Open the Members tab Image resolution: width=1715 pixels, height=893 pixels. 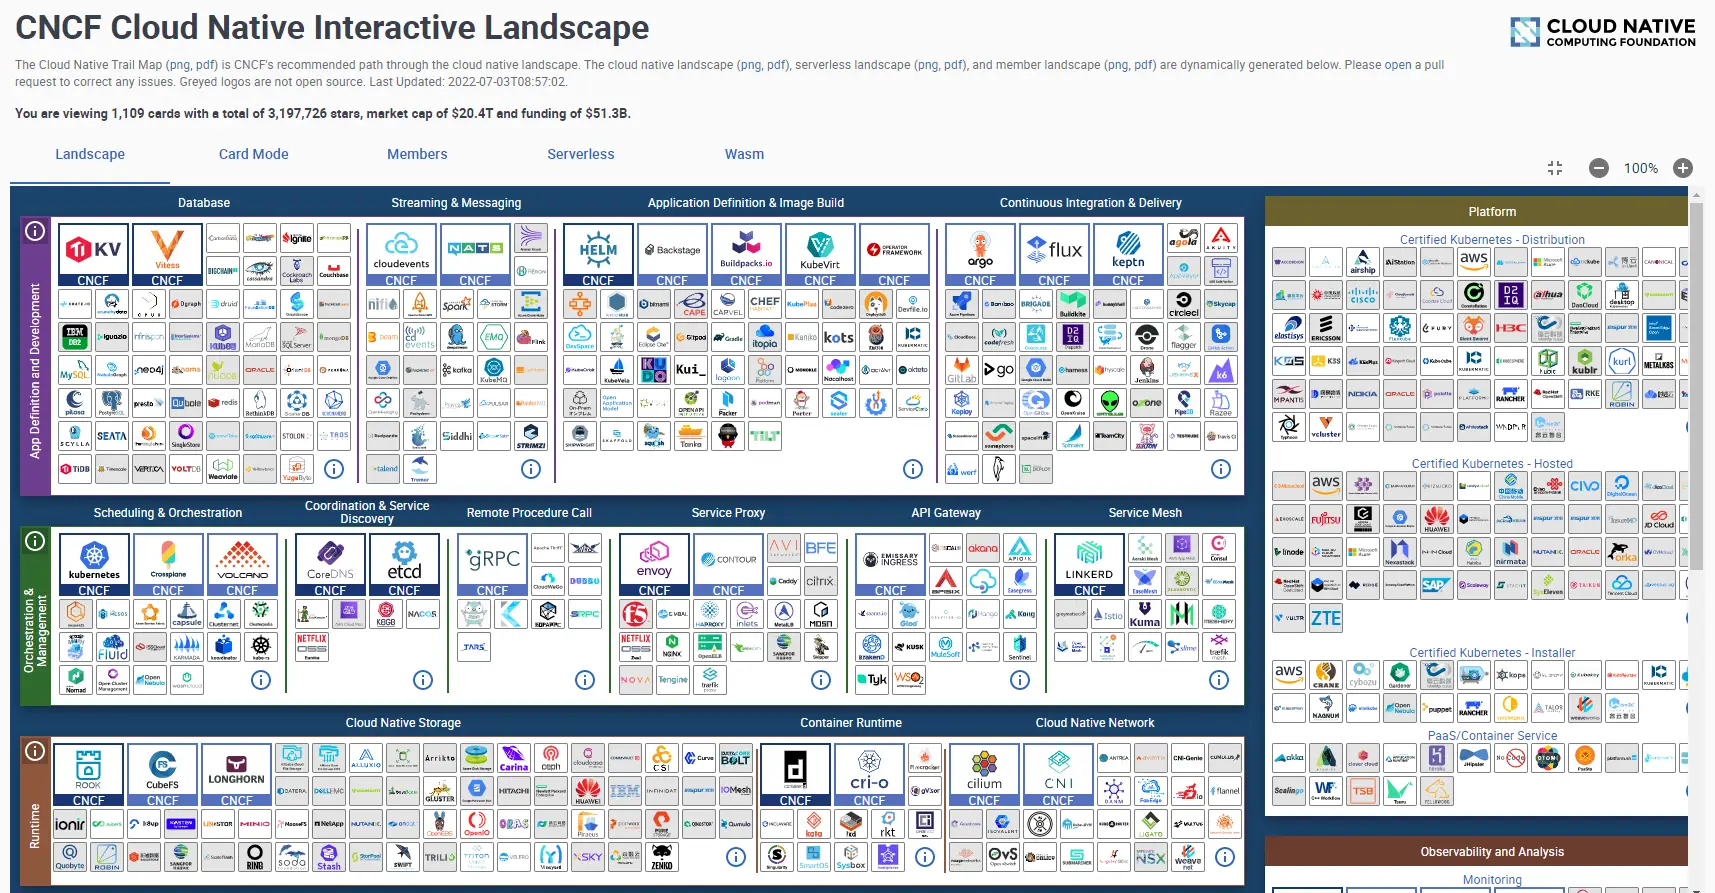[x=417, y=154]
